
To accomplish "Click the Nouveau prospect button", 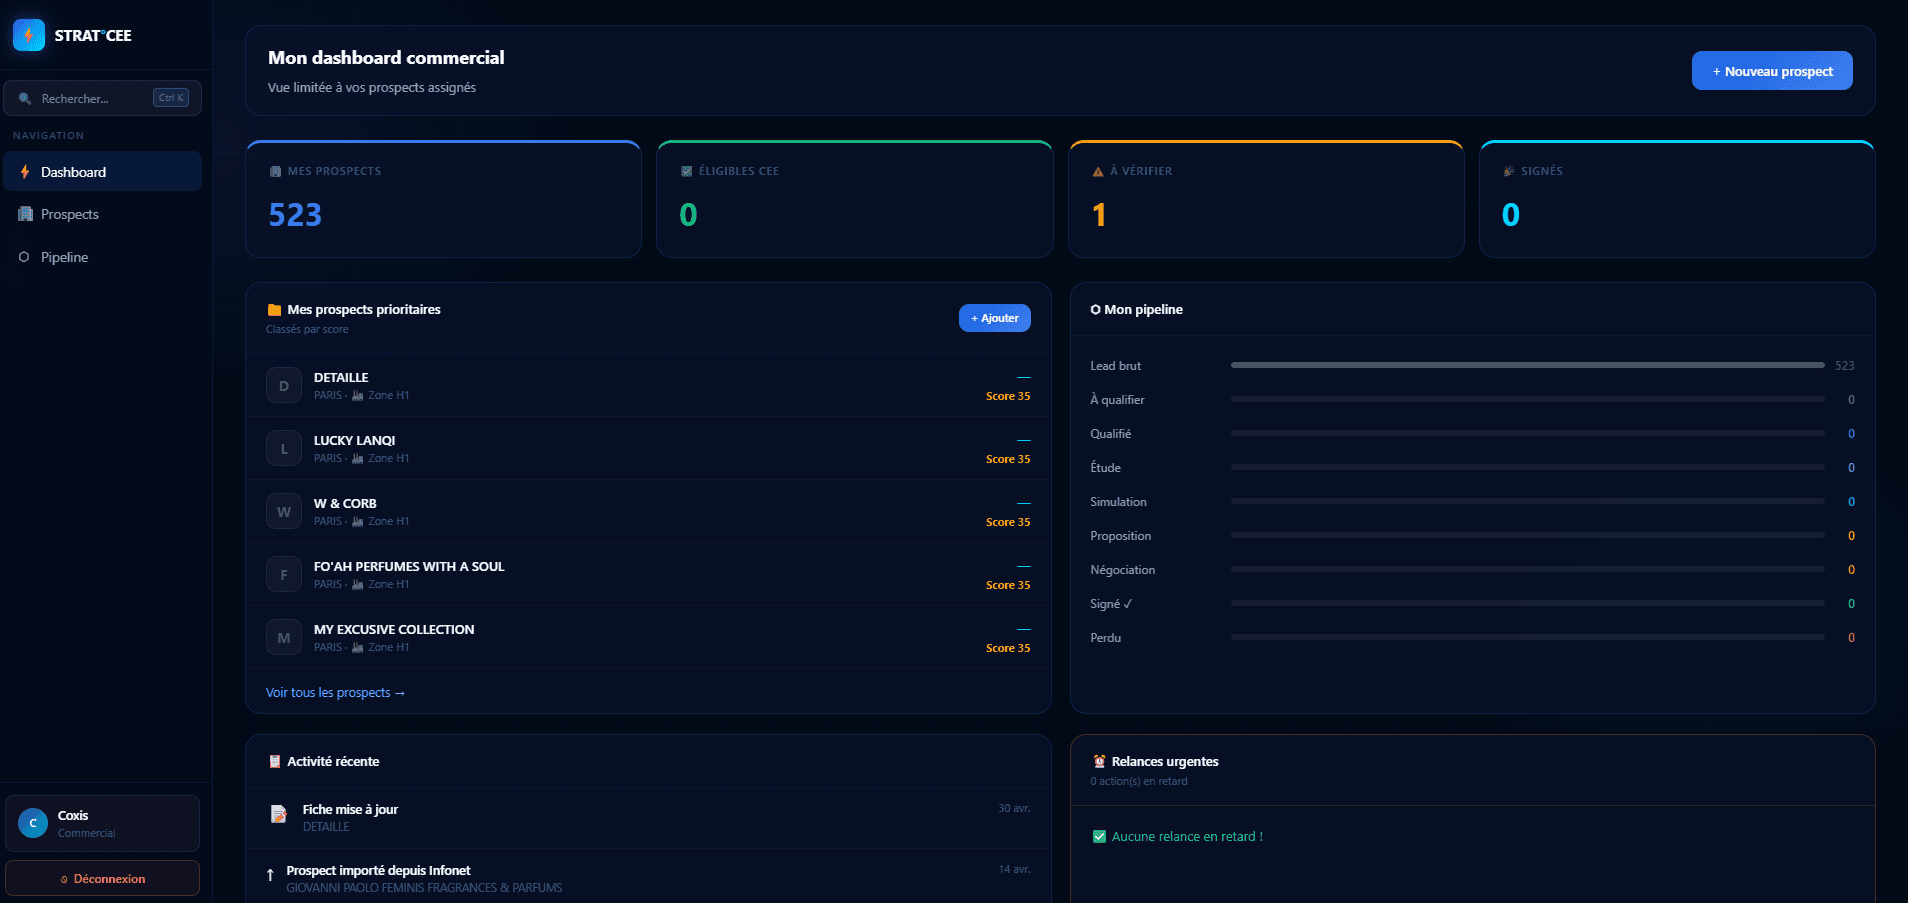I will pos(1772,71).
